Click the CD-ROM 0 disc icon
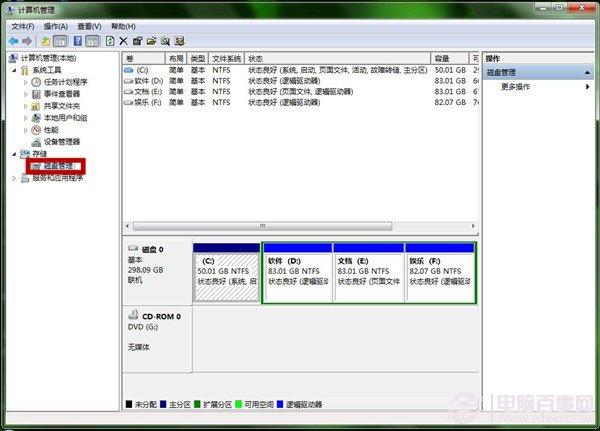The image size is (600, 431). pyautogui.click(x=133, y=315)
